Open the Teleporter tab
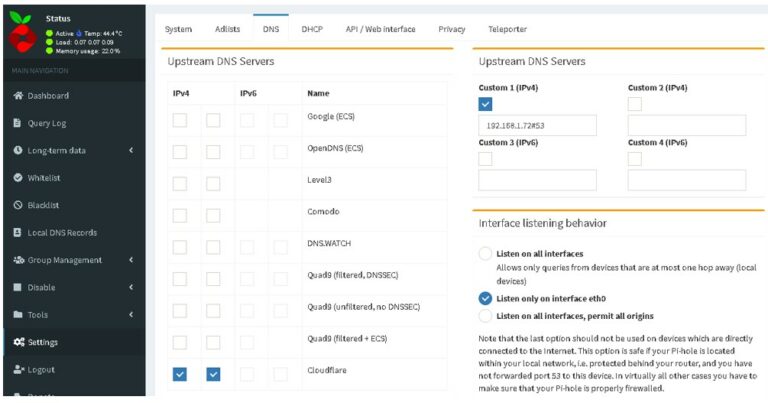 click(508, 30)
